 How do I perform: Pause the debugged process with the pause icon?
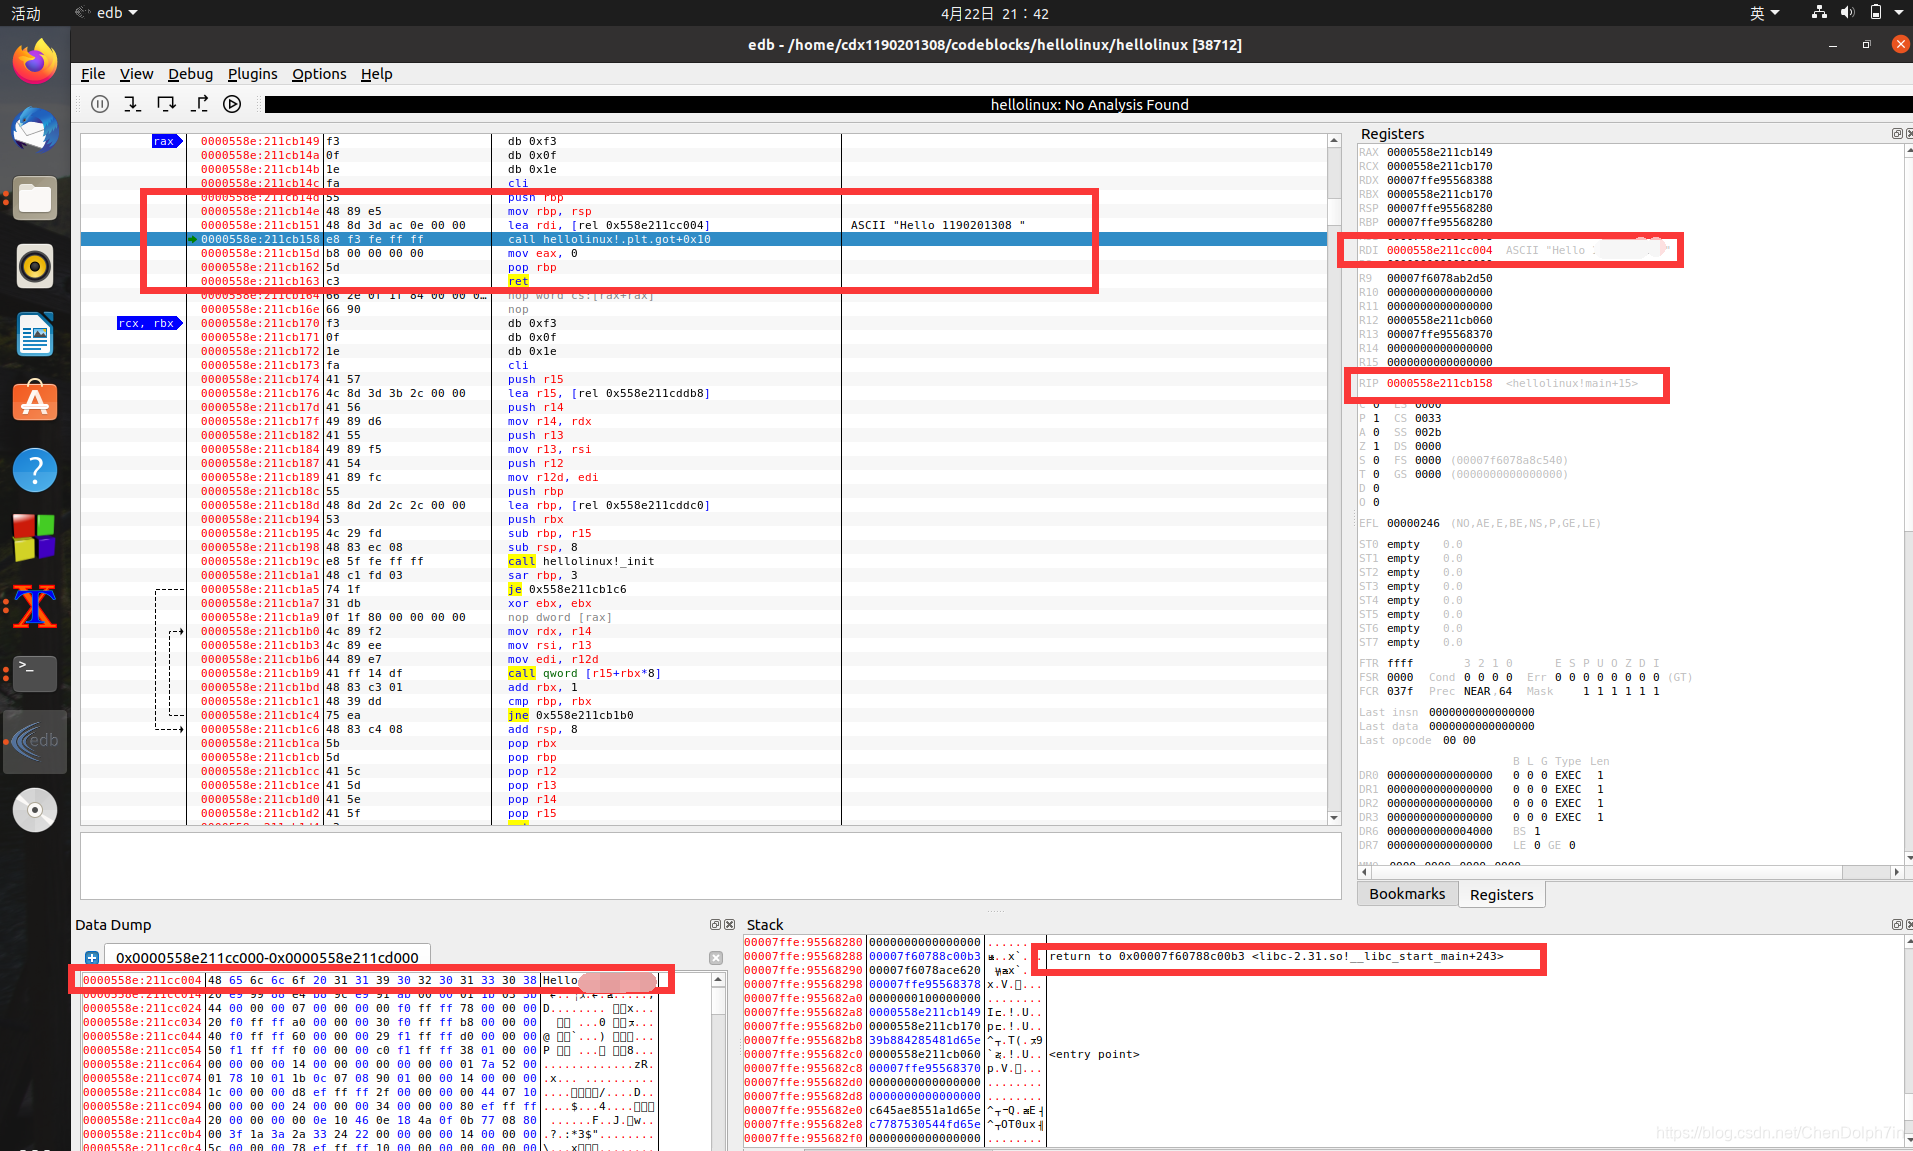[99, 104]
